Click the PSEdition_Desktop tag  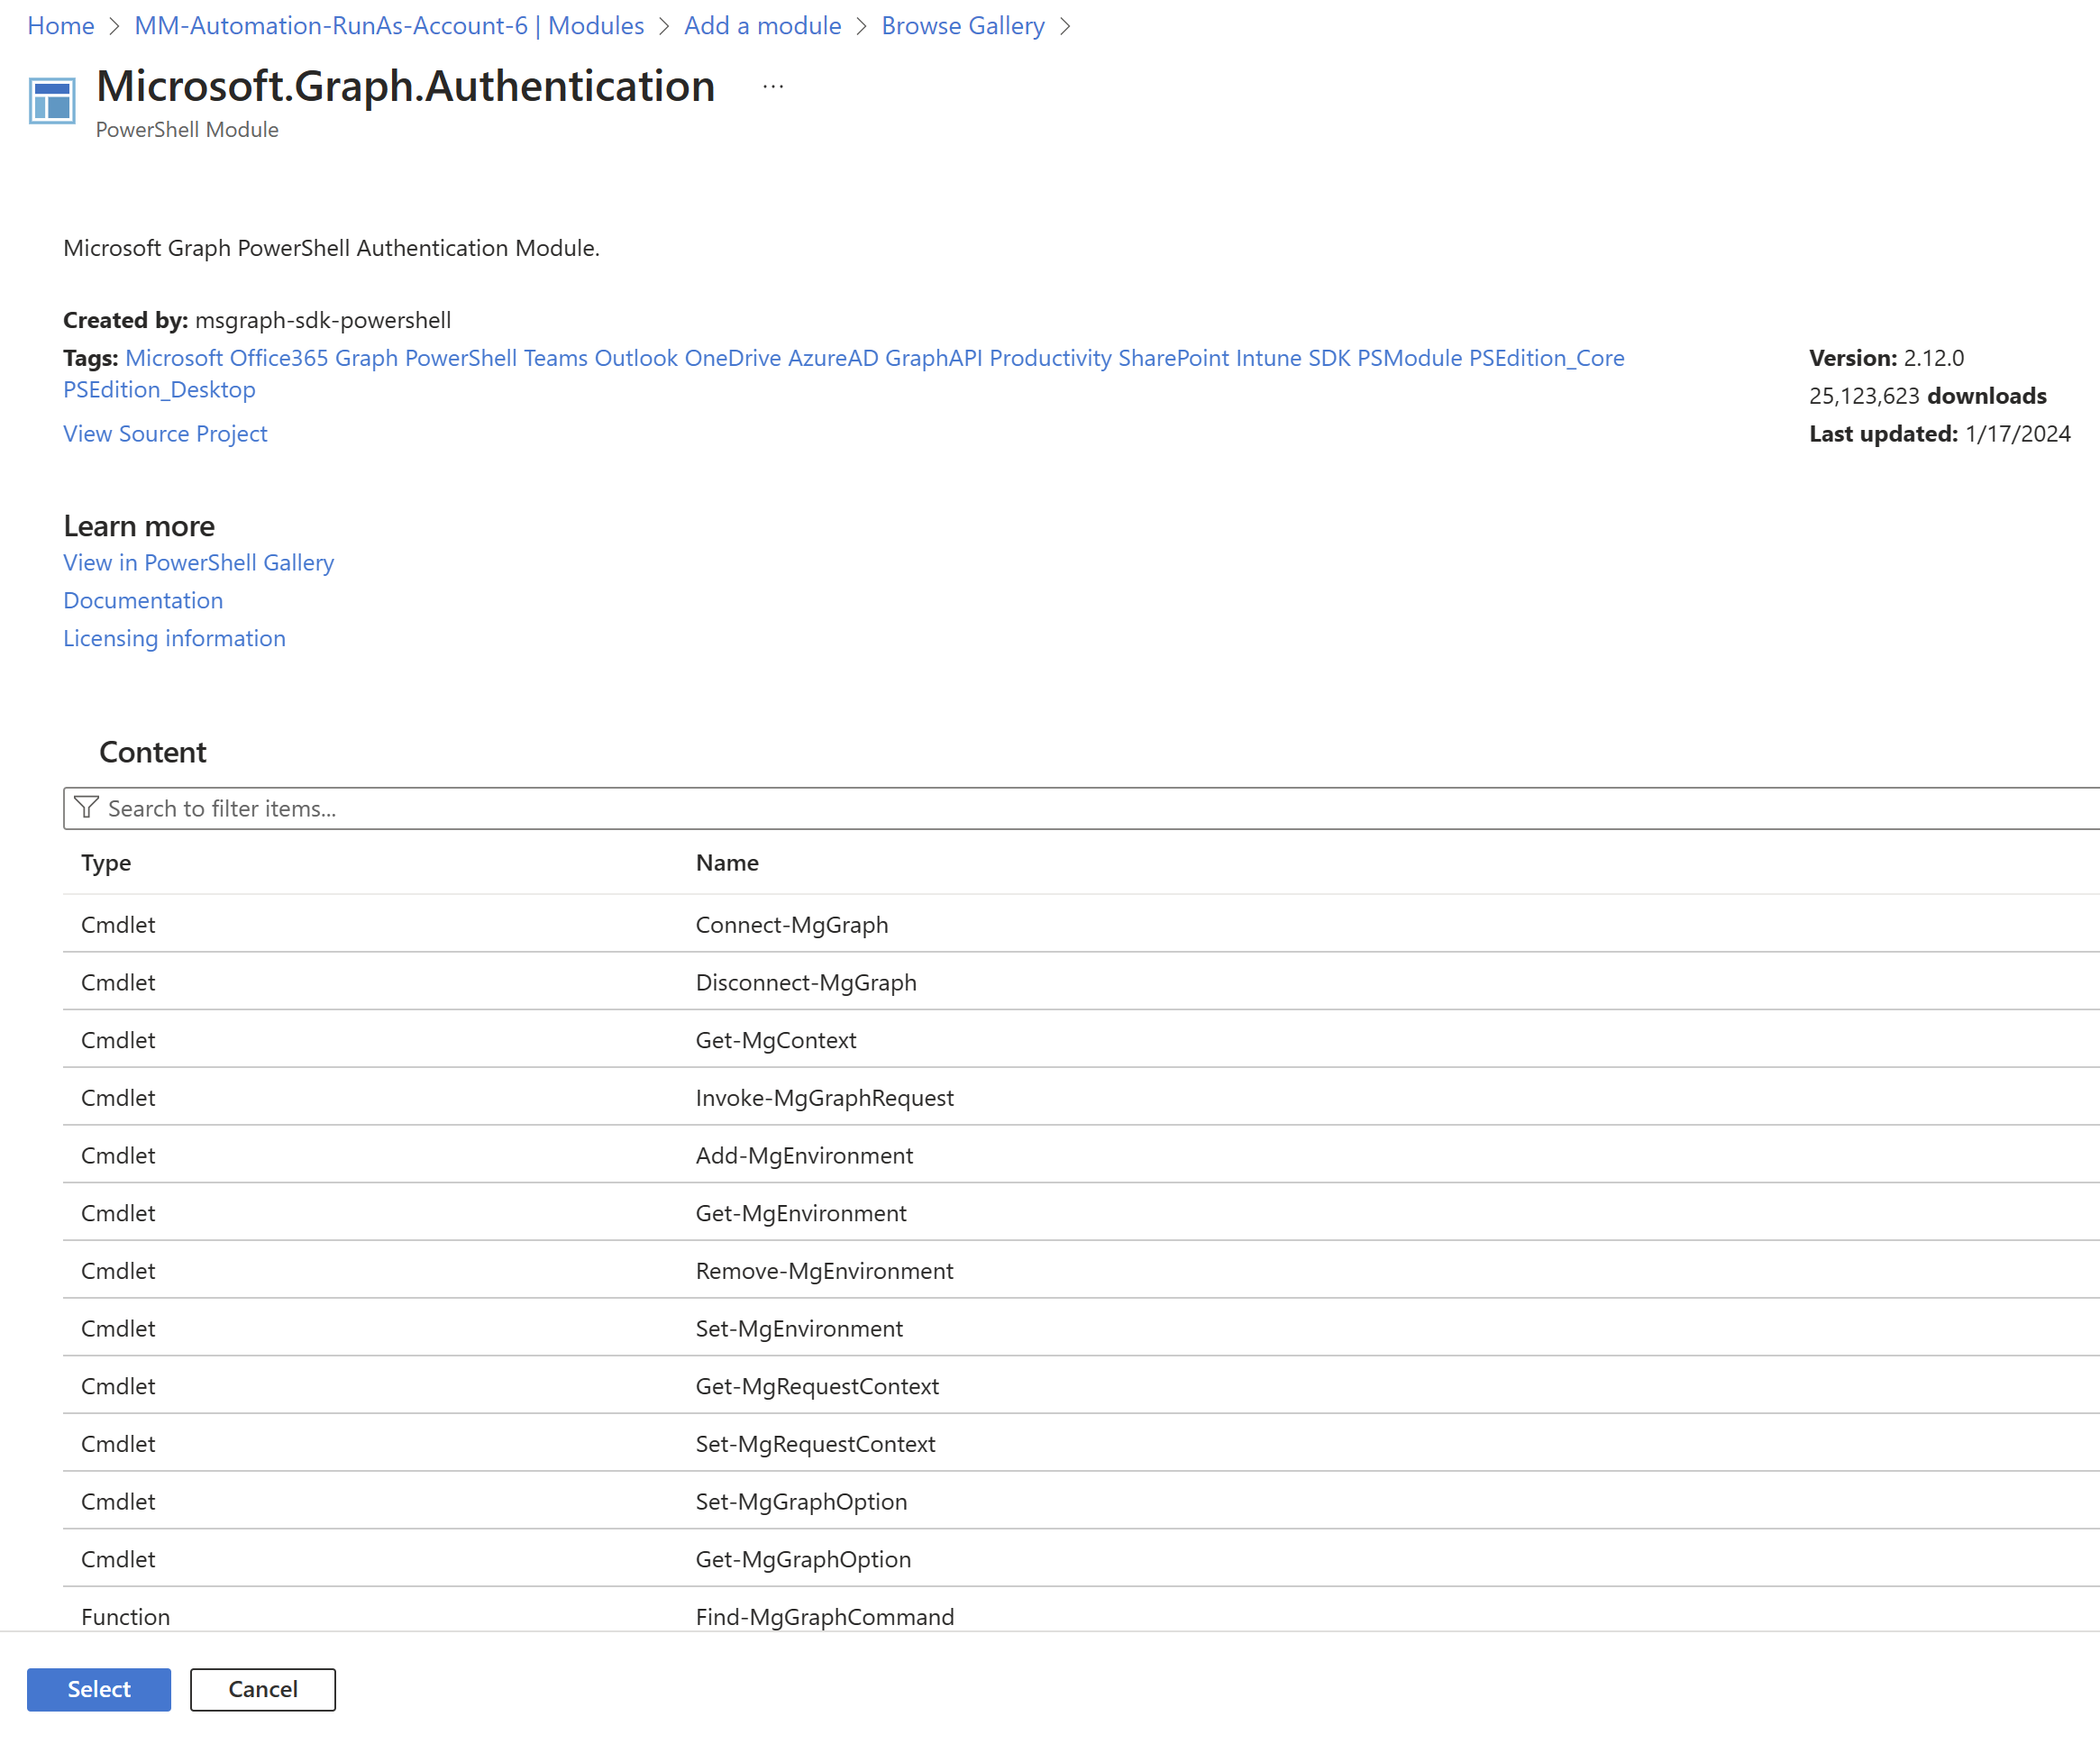pyautogui.click(x=159, y=389)
